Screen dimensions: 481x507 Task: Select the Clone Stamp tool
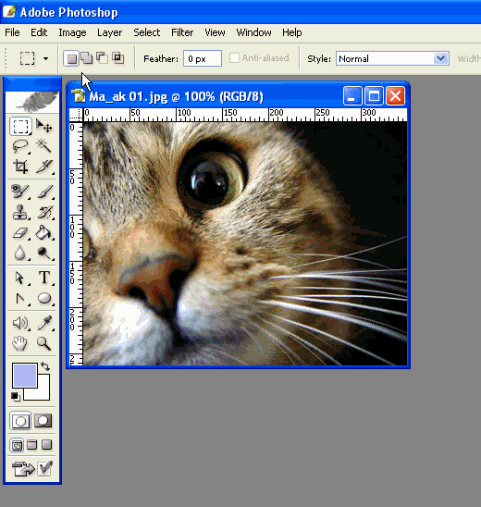(x=20, y=212)
